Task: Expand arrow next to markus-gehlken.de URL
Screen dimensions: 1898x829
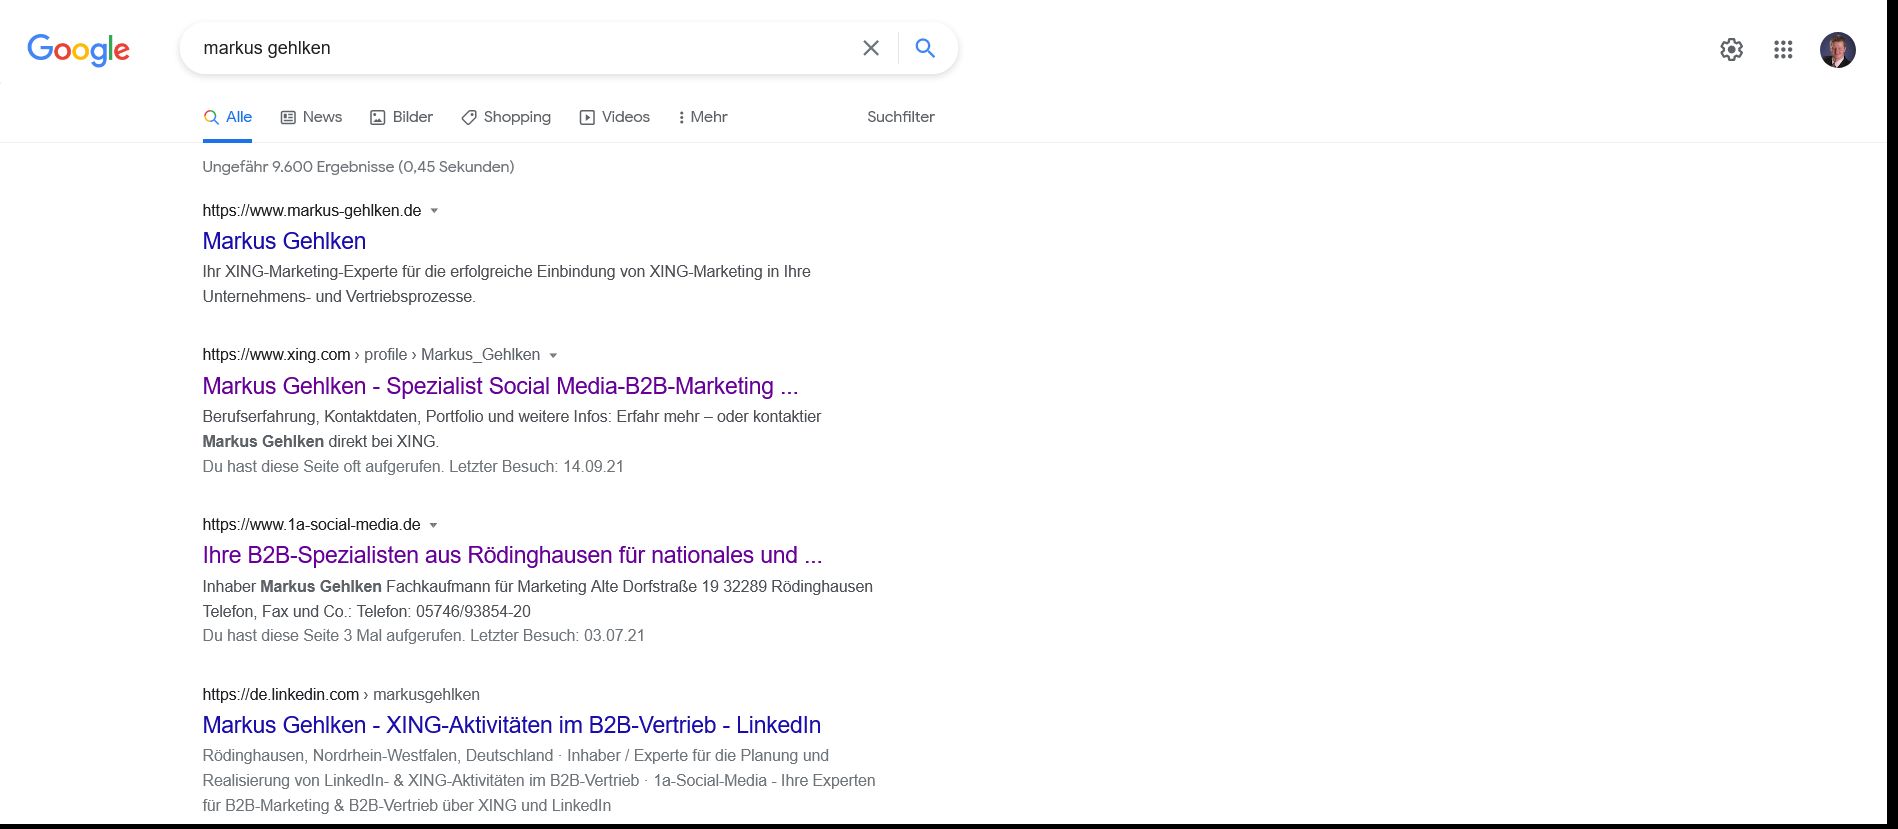Action: [x=434, y=211]
